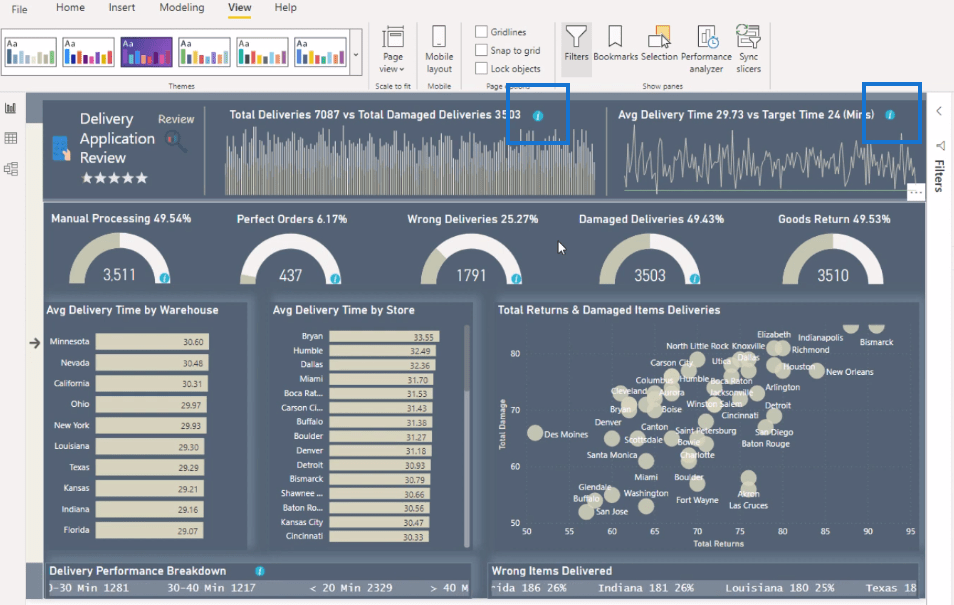The image size is (954, 605).
Task: Open the Performance analyzer pane
Action: click(x=706, y=50)
